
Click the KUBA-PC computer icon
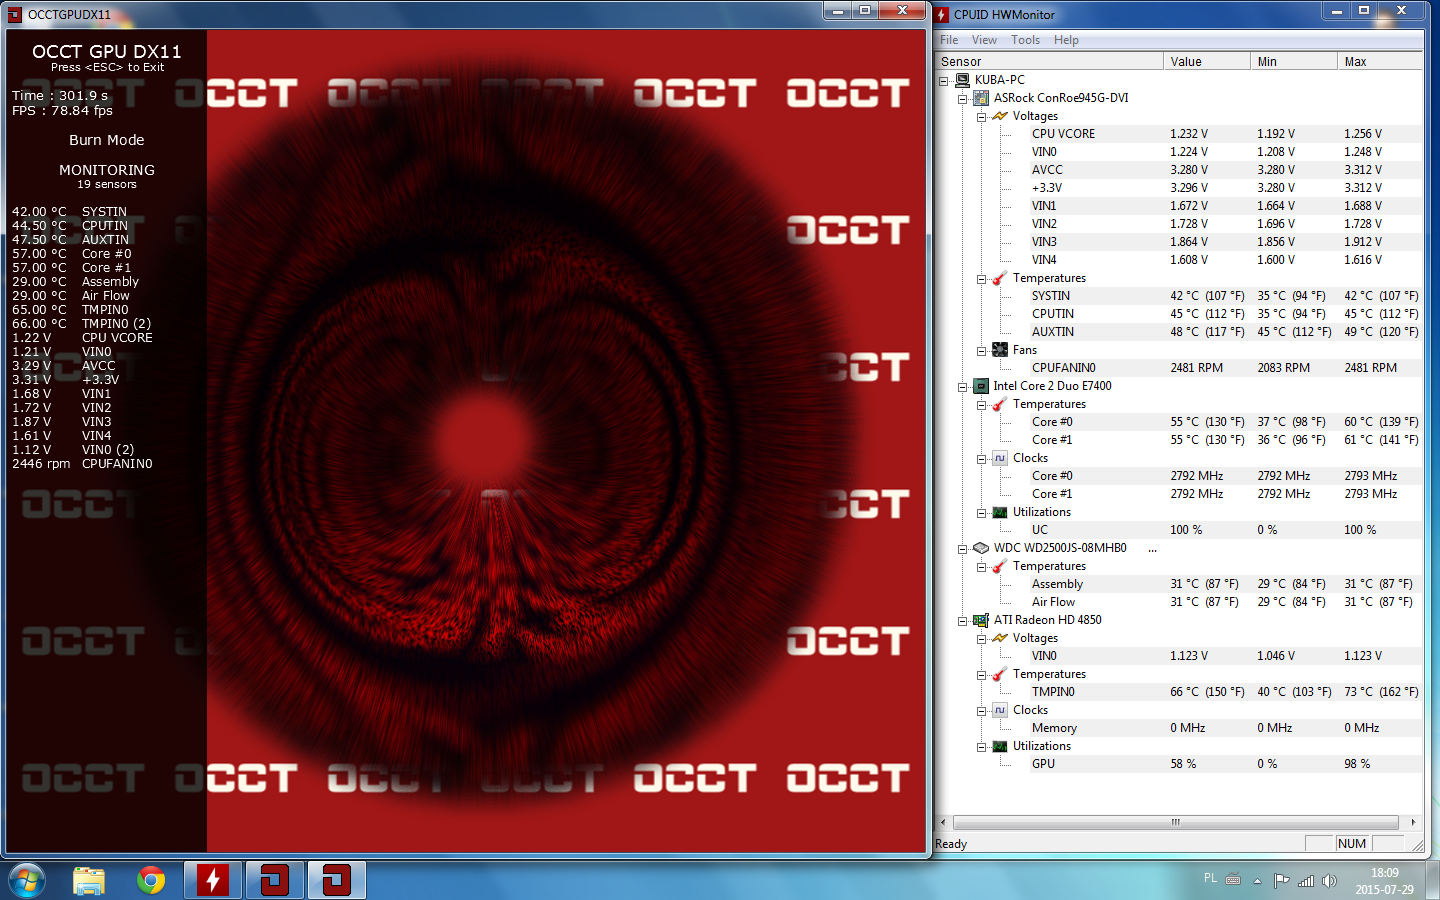(962, 80)
